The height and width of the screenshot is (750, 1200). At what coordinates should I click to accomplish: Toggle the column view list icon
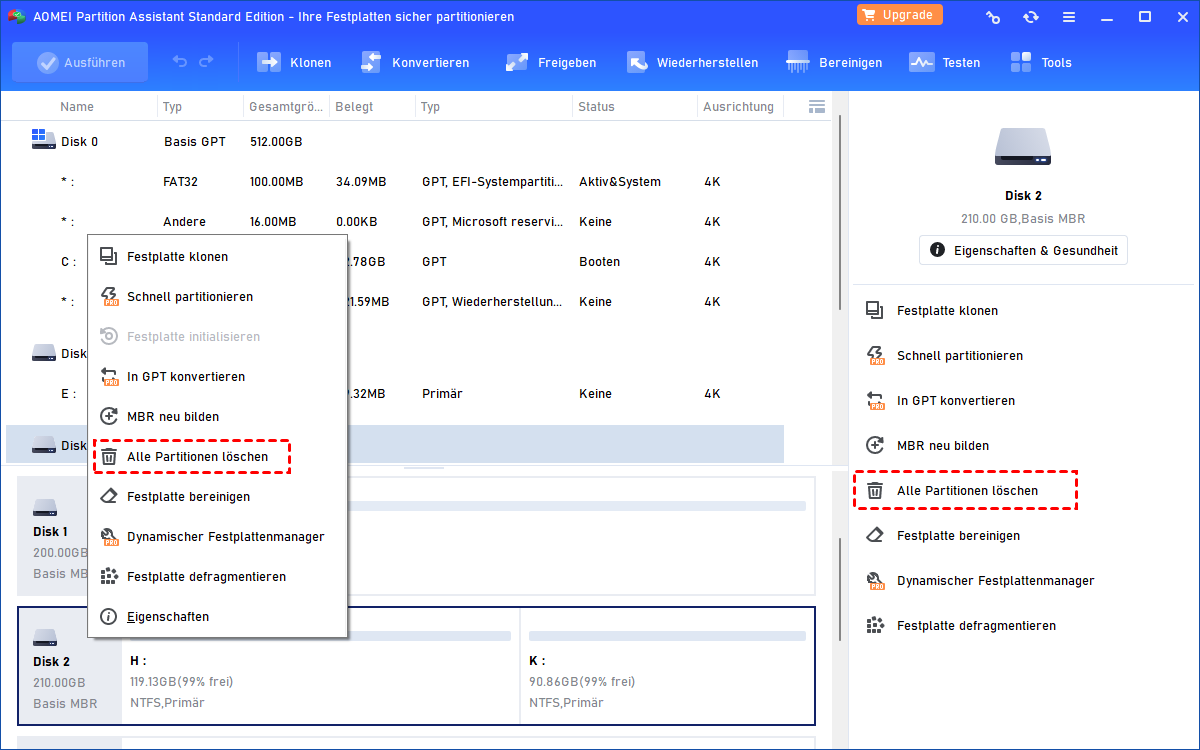[x=816, y=106]
